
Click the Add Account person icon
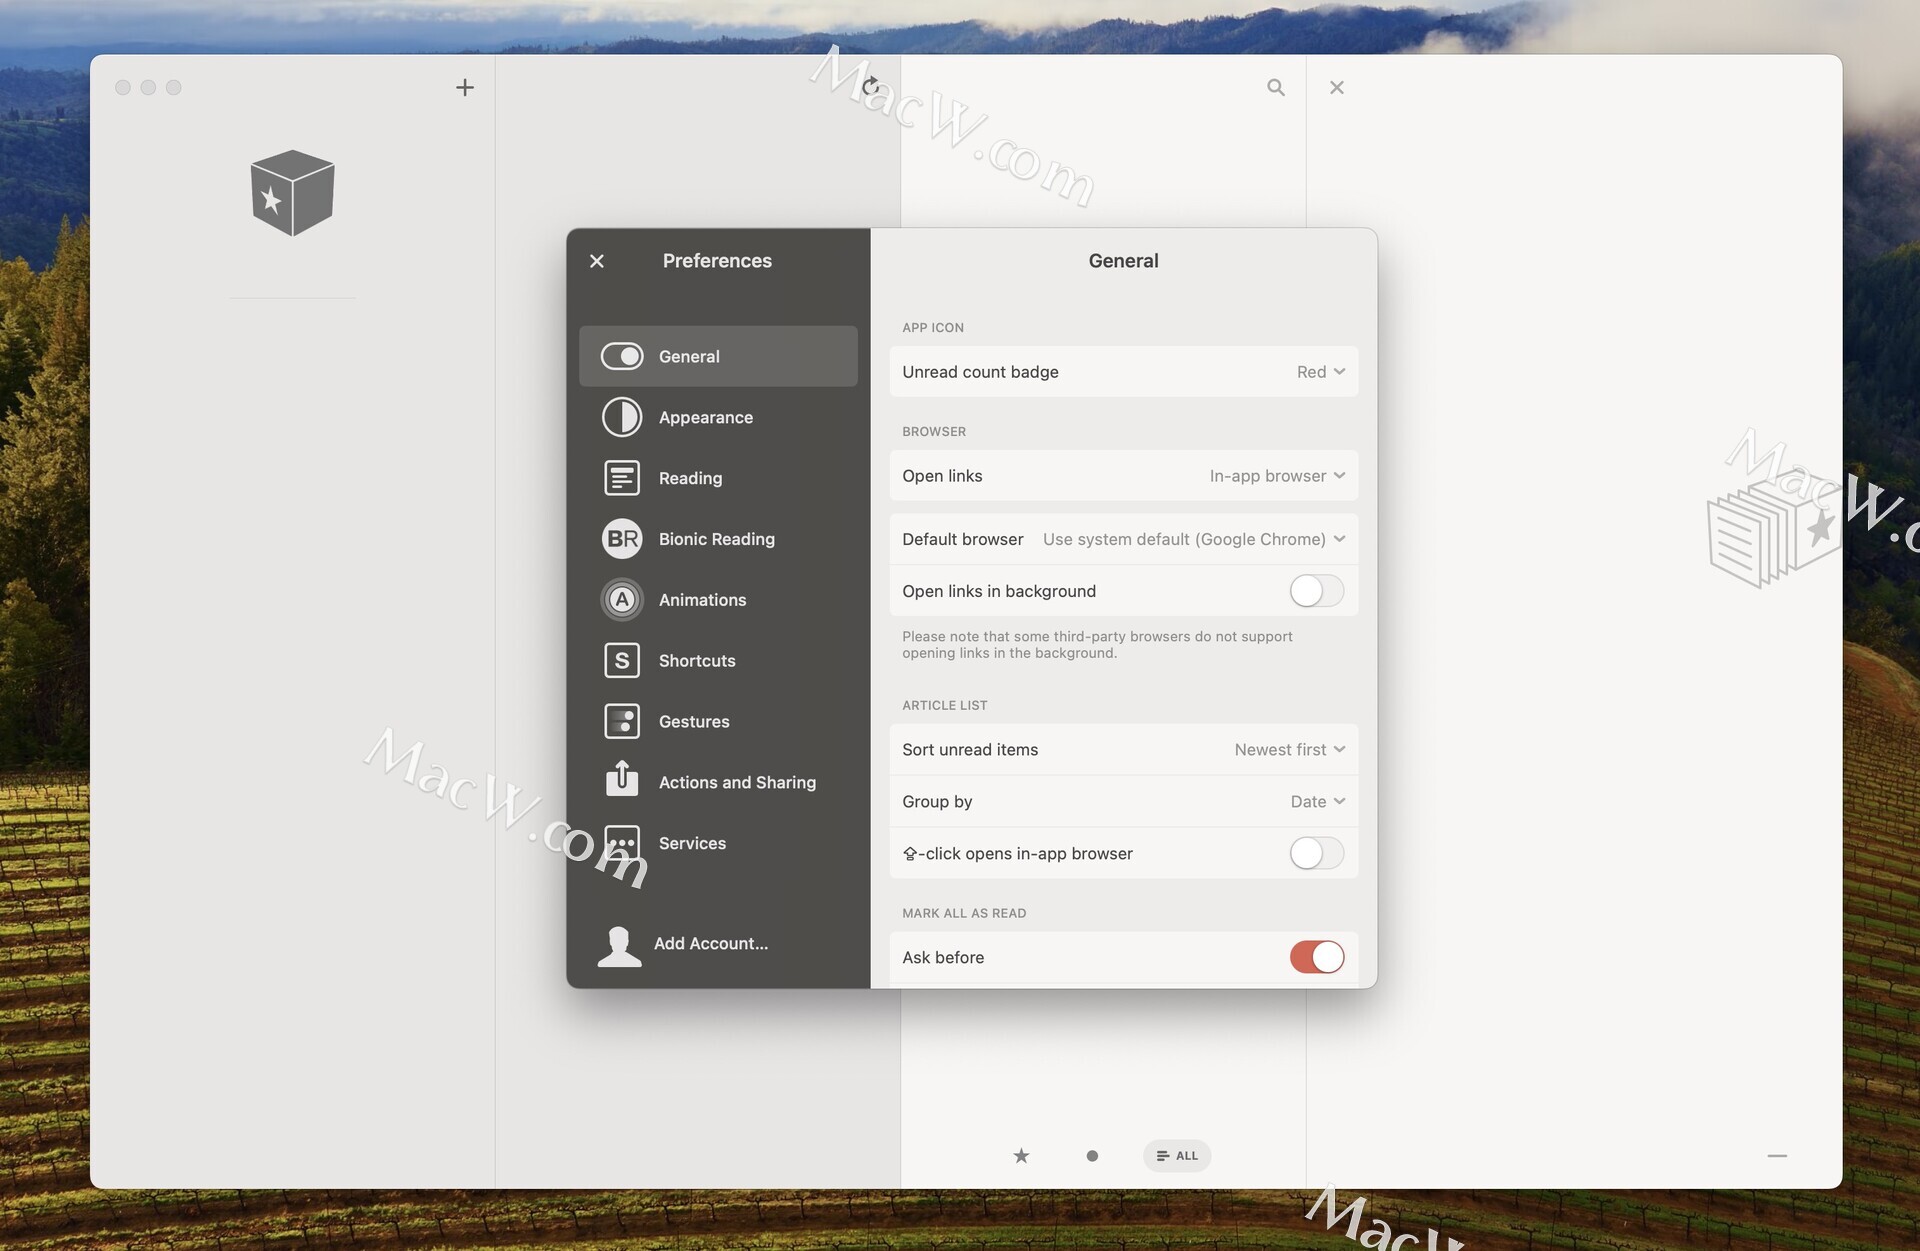pyautogui.click(x=619, y=946)
